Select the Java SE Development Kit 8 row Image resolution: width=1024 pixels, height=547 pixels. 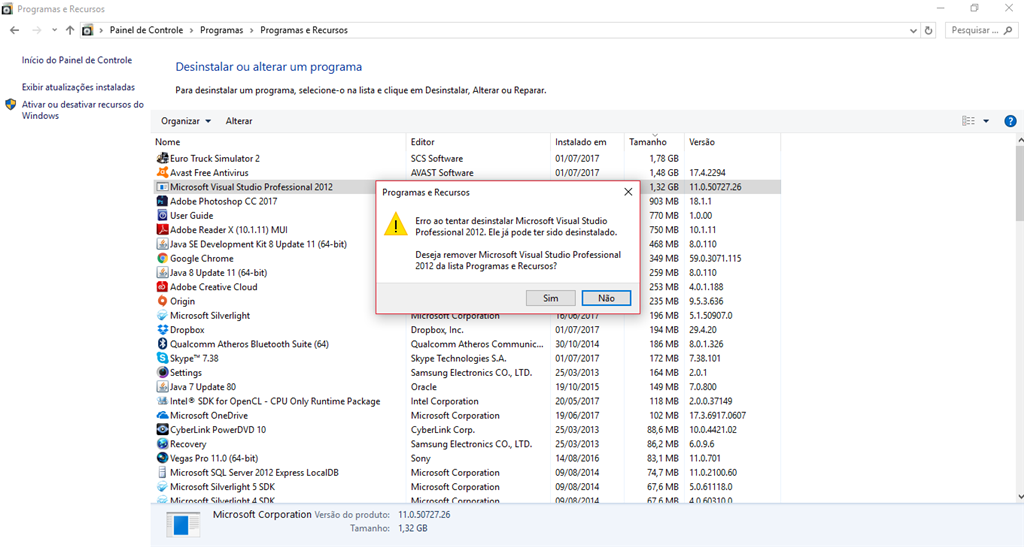point(467,244)
